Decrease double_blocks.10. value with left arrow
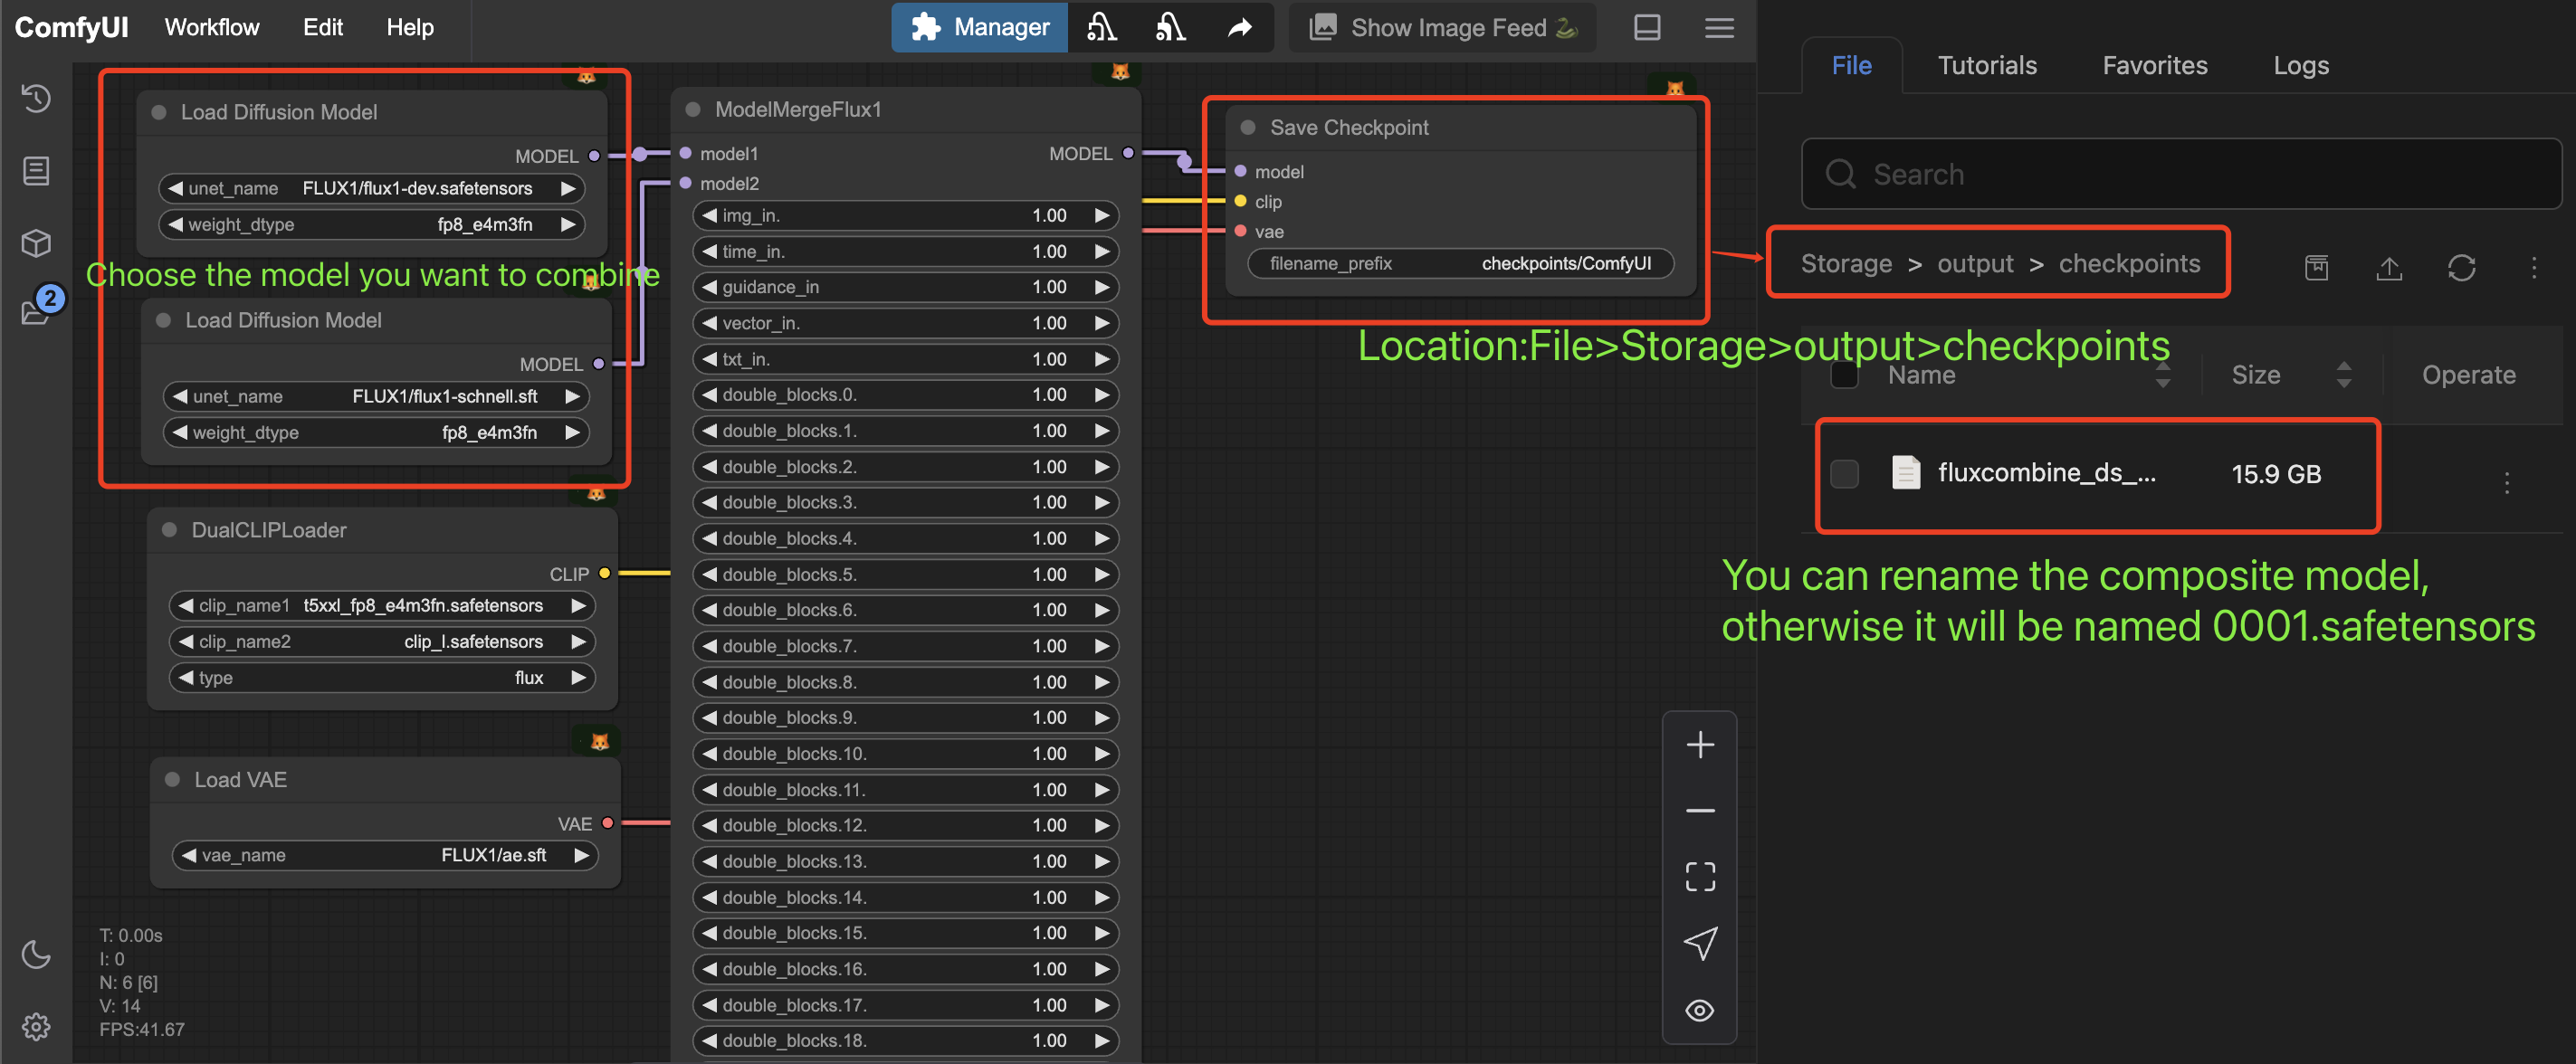2576x1064 pixels. pos(709,753)
